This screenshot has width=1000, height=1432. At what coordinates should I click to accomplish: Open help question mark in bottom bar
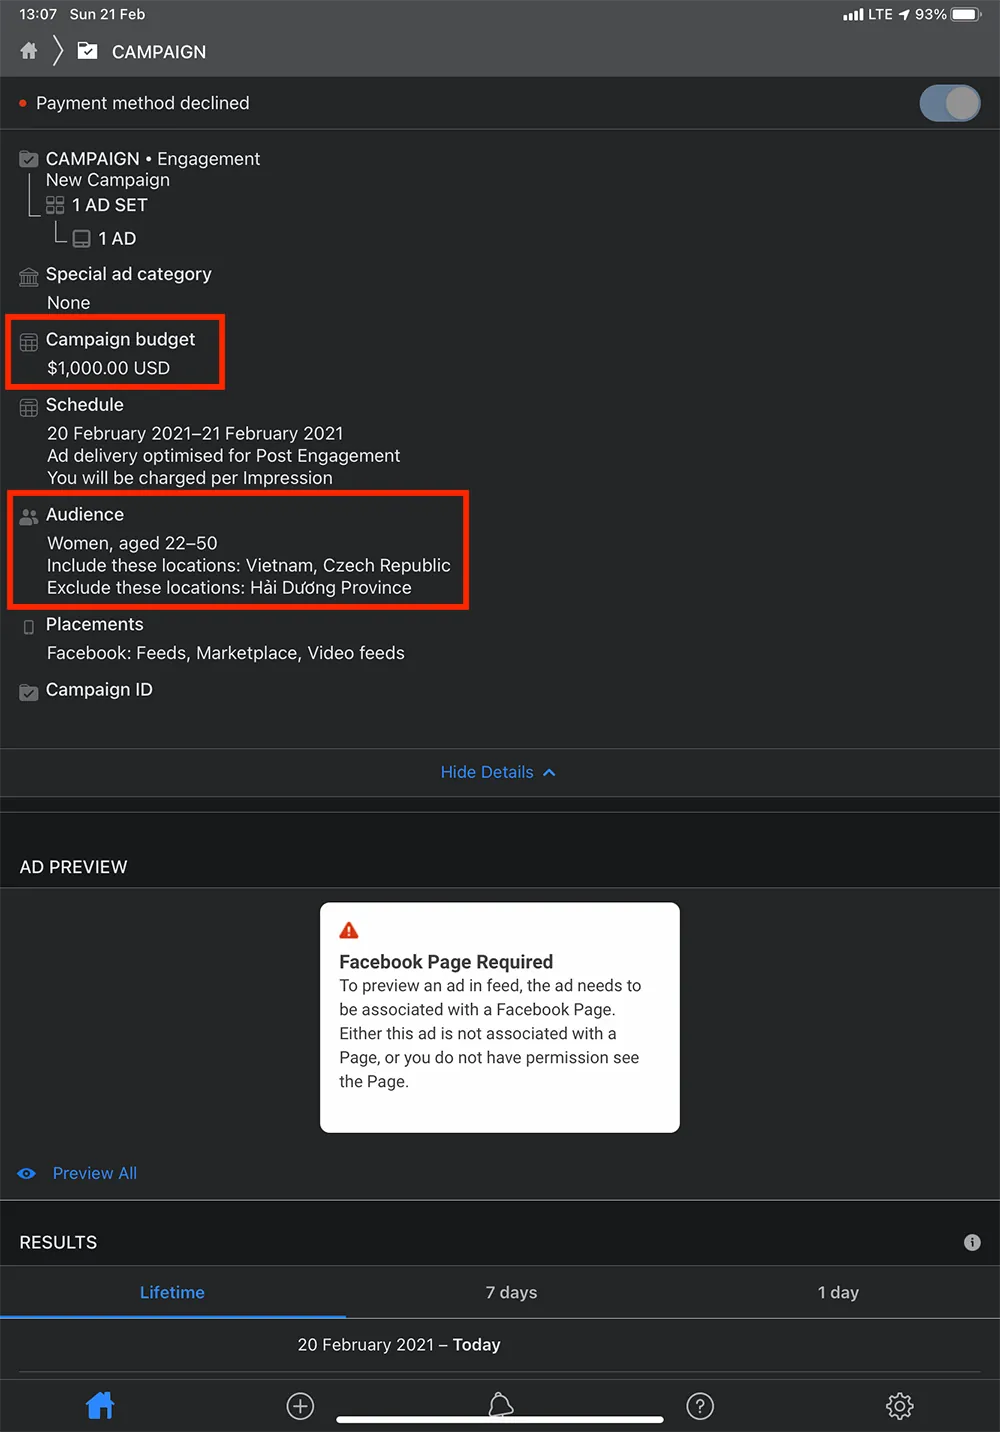700,1406
